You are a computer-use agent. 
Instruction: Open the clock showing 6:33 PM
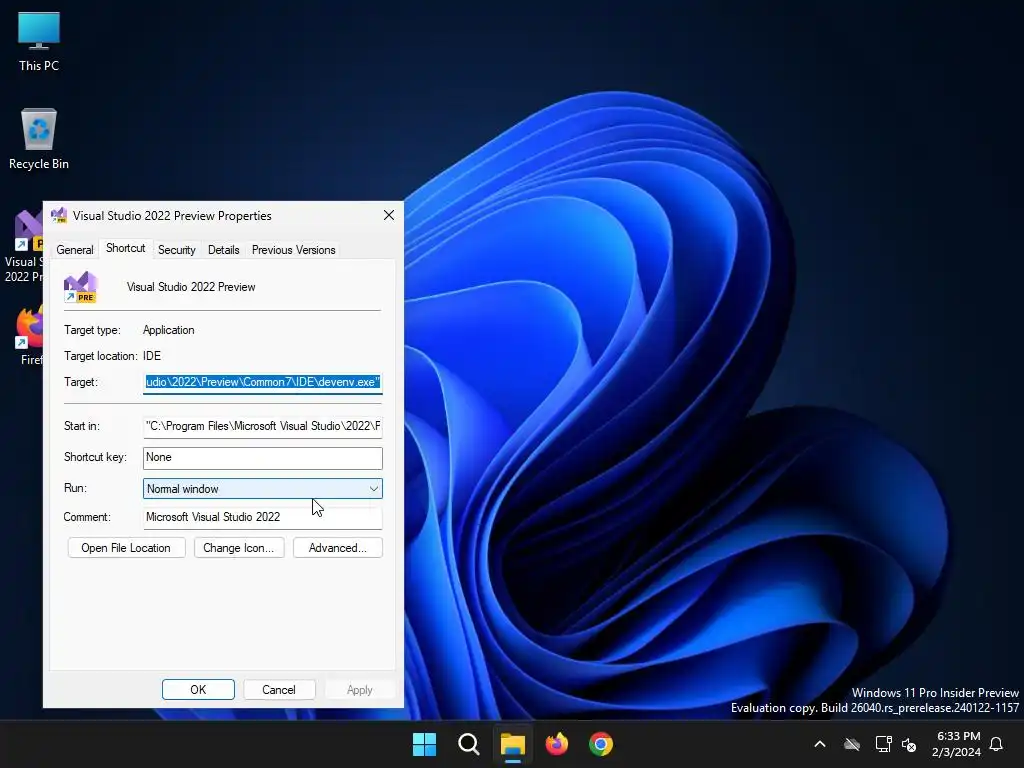point(958,744)
